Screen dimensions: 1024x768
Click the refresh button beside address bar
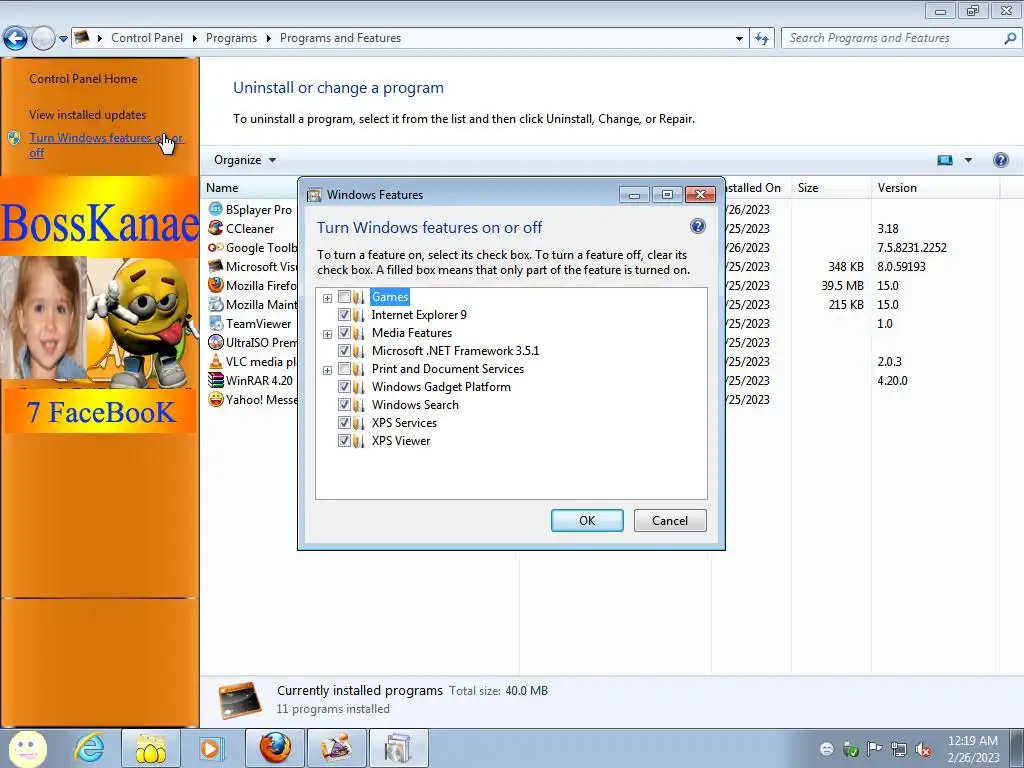[x=761, y=38]
